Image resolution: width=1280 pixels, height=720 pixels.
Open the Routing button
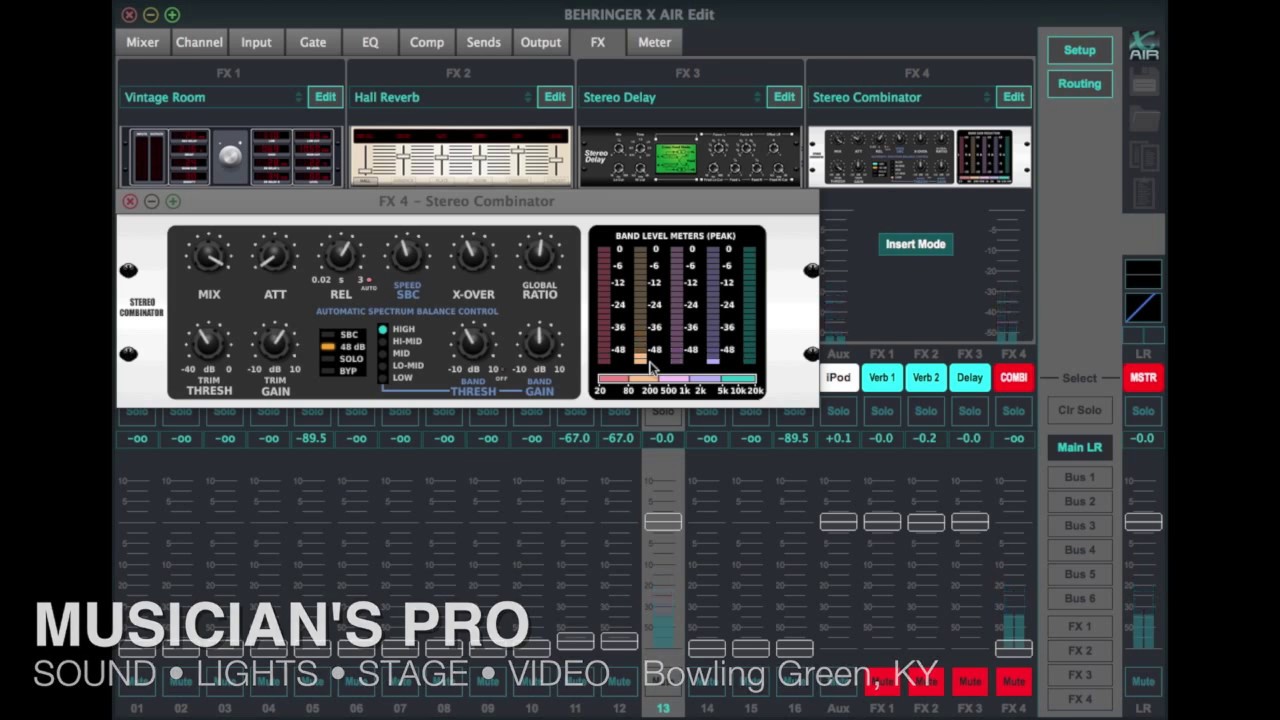tap(1079, 84)
